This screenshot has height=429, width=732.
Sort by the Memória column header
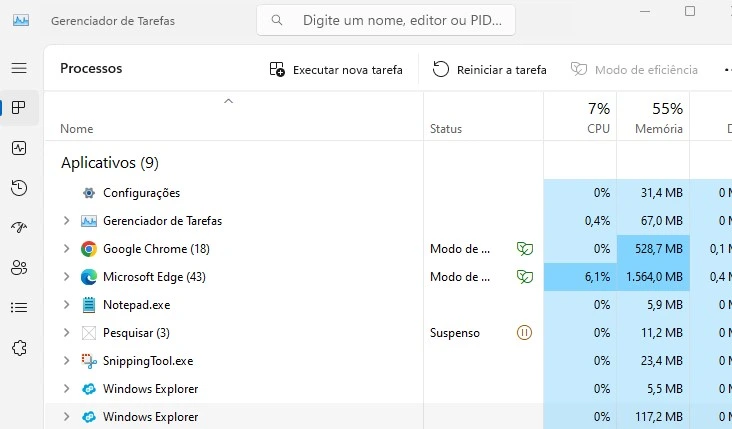coord(653,118)
